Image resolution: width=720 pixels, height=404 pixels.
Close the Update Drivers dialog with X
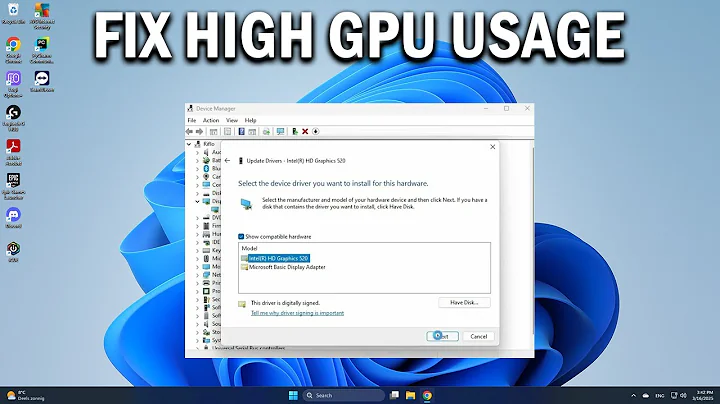[x=492, y=147]
